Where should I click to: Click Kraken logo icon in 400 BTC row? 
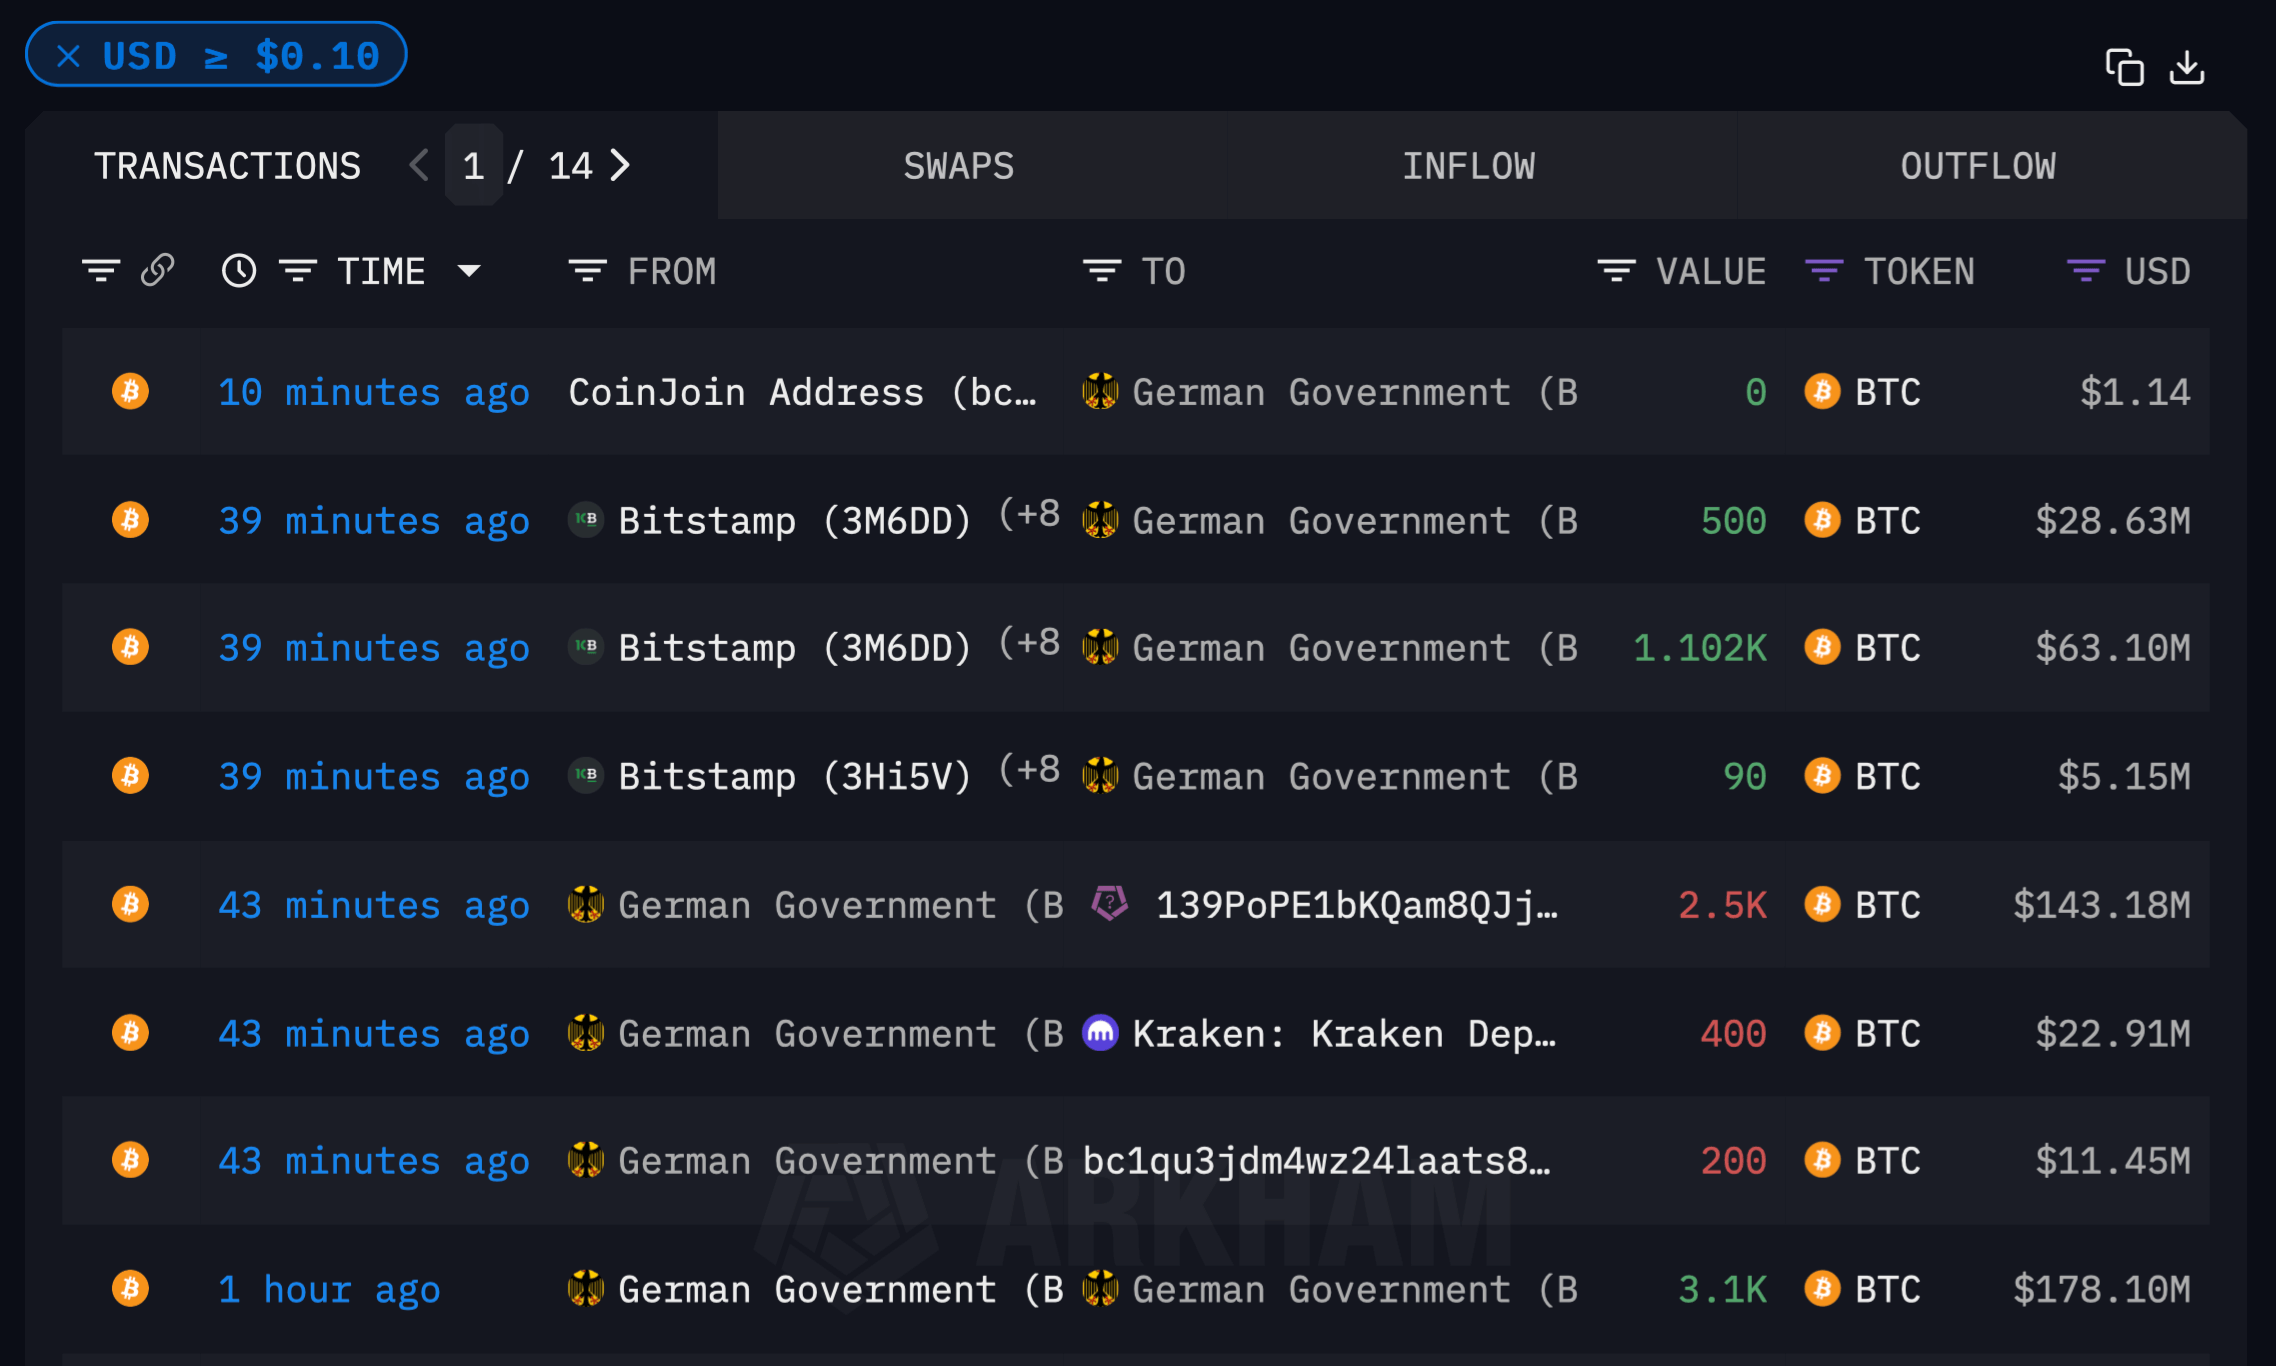click(x=1100, y=1032)
